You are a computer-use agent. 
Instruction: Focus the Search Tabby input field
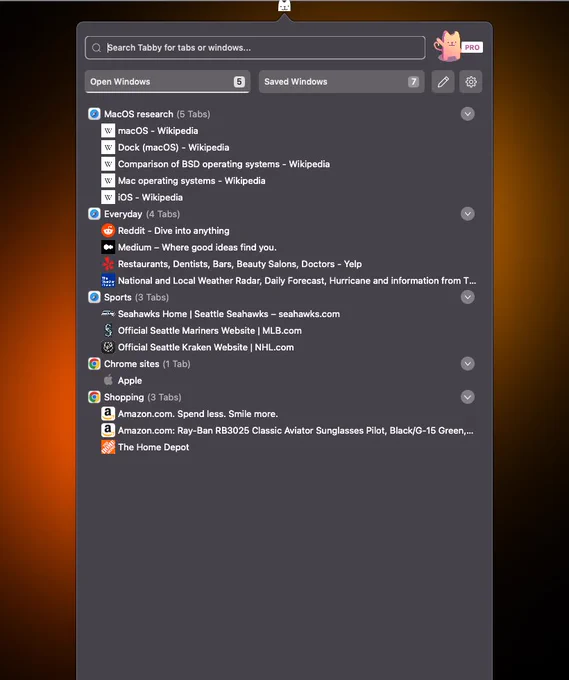point(255,48)
